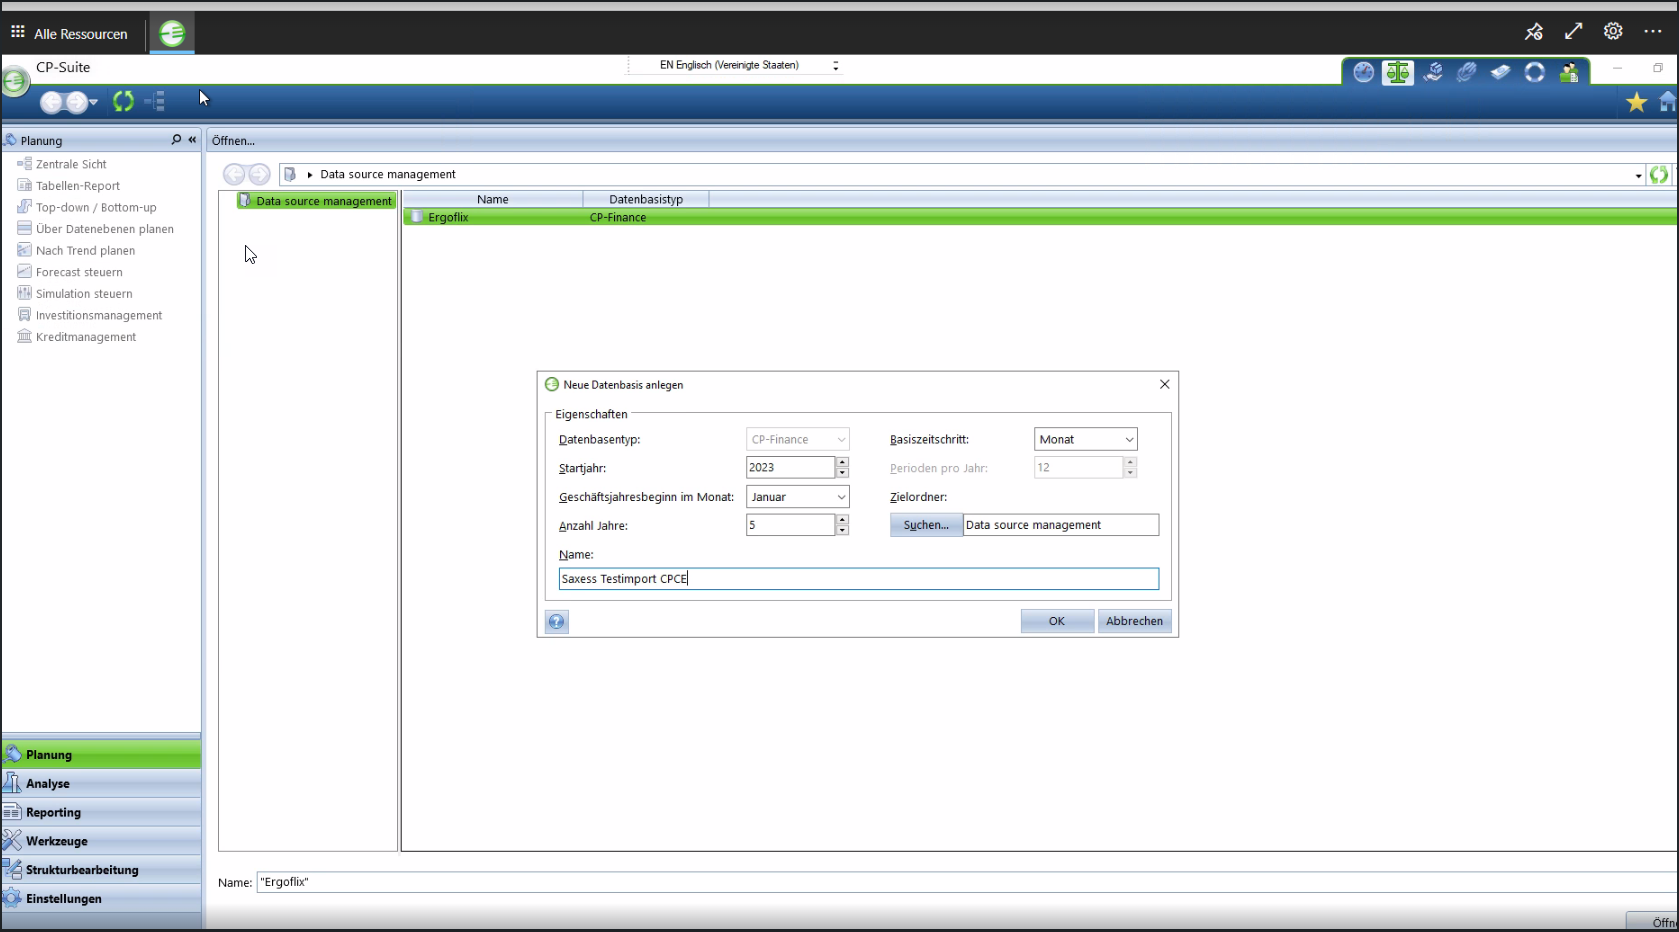Screen dimensions: 1679x932
Task: Increase the Startjahr value with up arrow
Action: pos(842,462)
